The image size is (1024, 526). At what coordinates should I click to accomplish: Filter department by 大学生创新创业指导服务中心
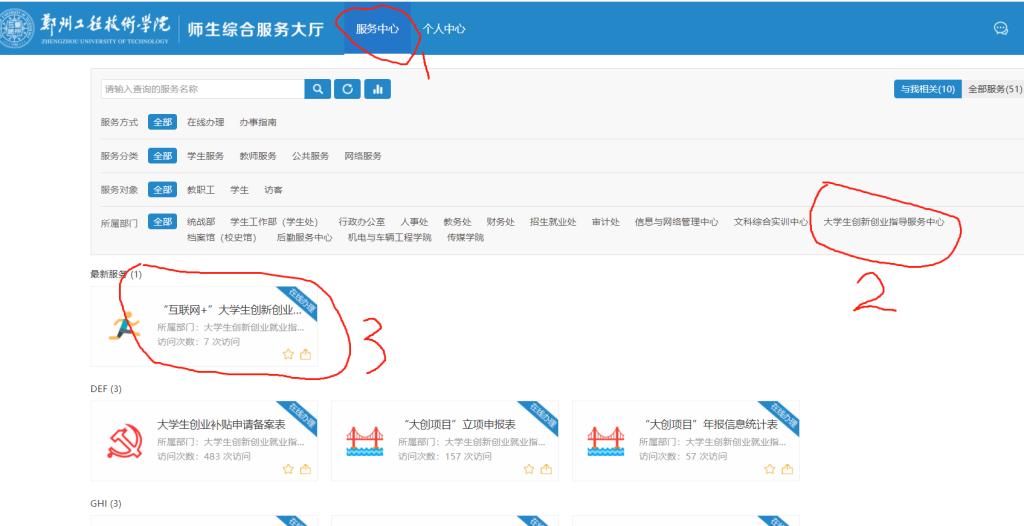(884, 222)
